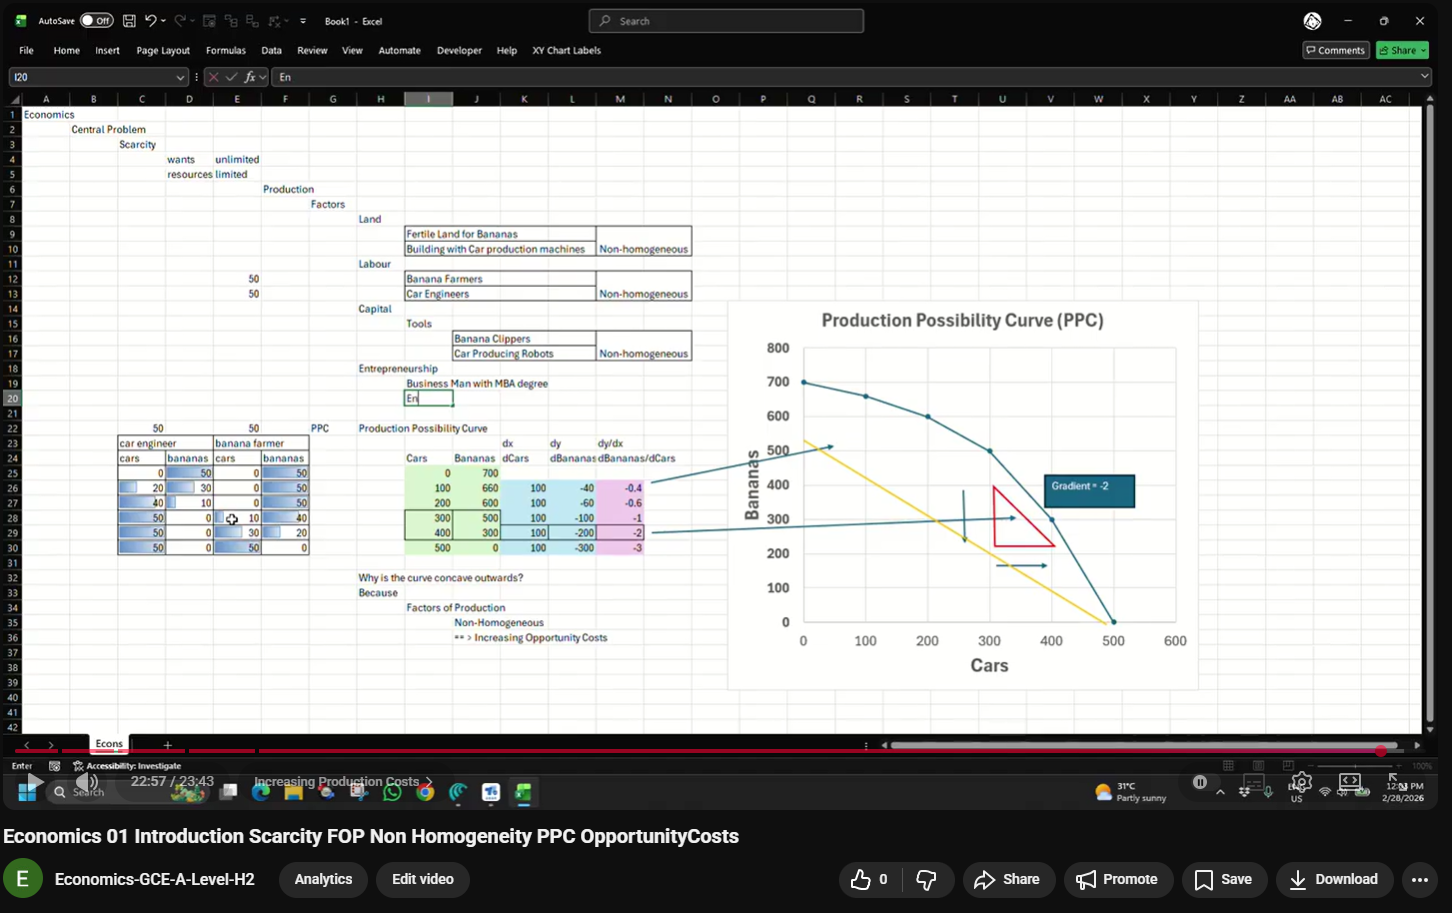Open the XY Chart Labels ribbon tab
Screen dimensions: 1452x913
pyautogui.click(x=565, y=50)
